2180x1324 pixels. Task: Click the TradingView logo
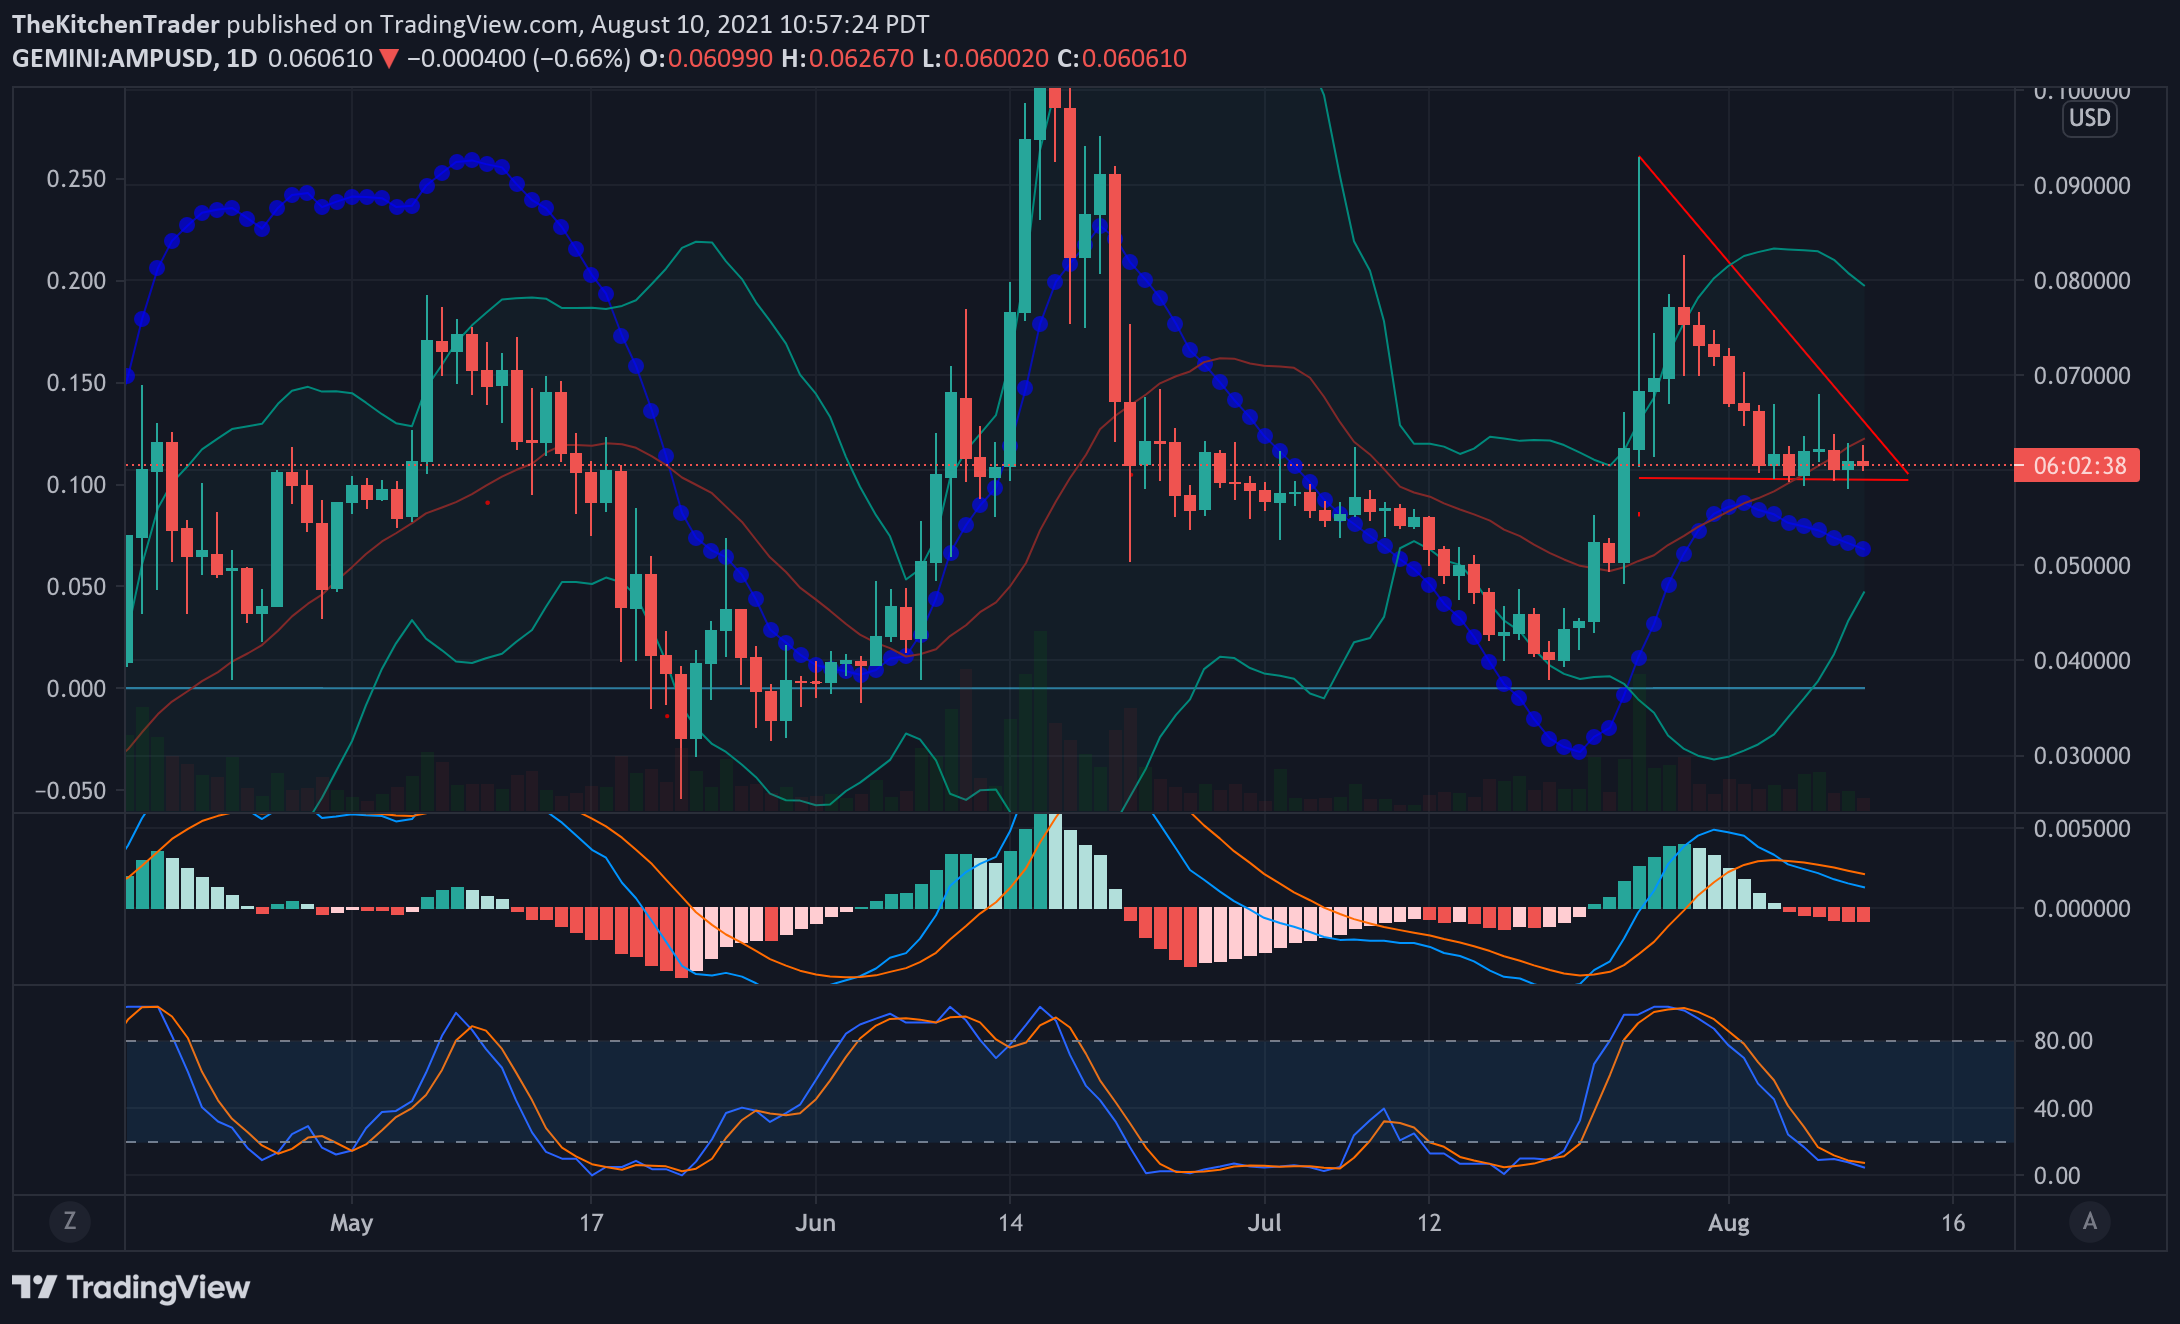tap(131, 1287)
